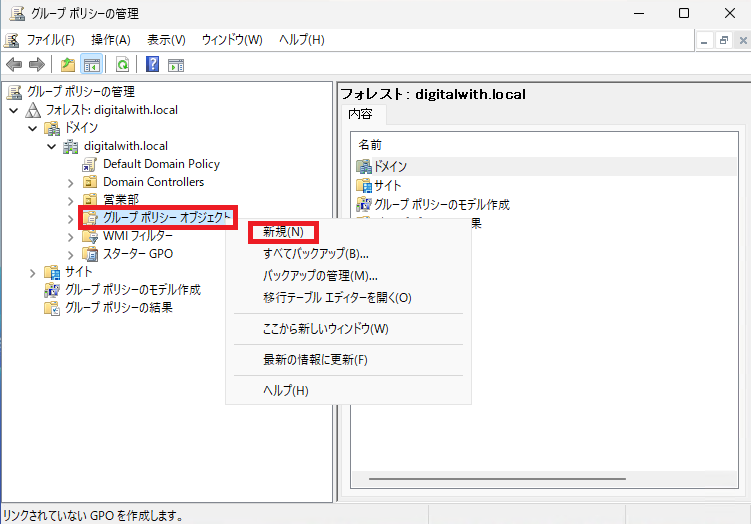
Task: Click the forest triangle icon for digitalwith.local
Action: tap(33, 110)
